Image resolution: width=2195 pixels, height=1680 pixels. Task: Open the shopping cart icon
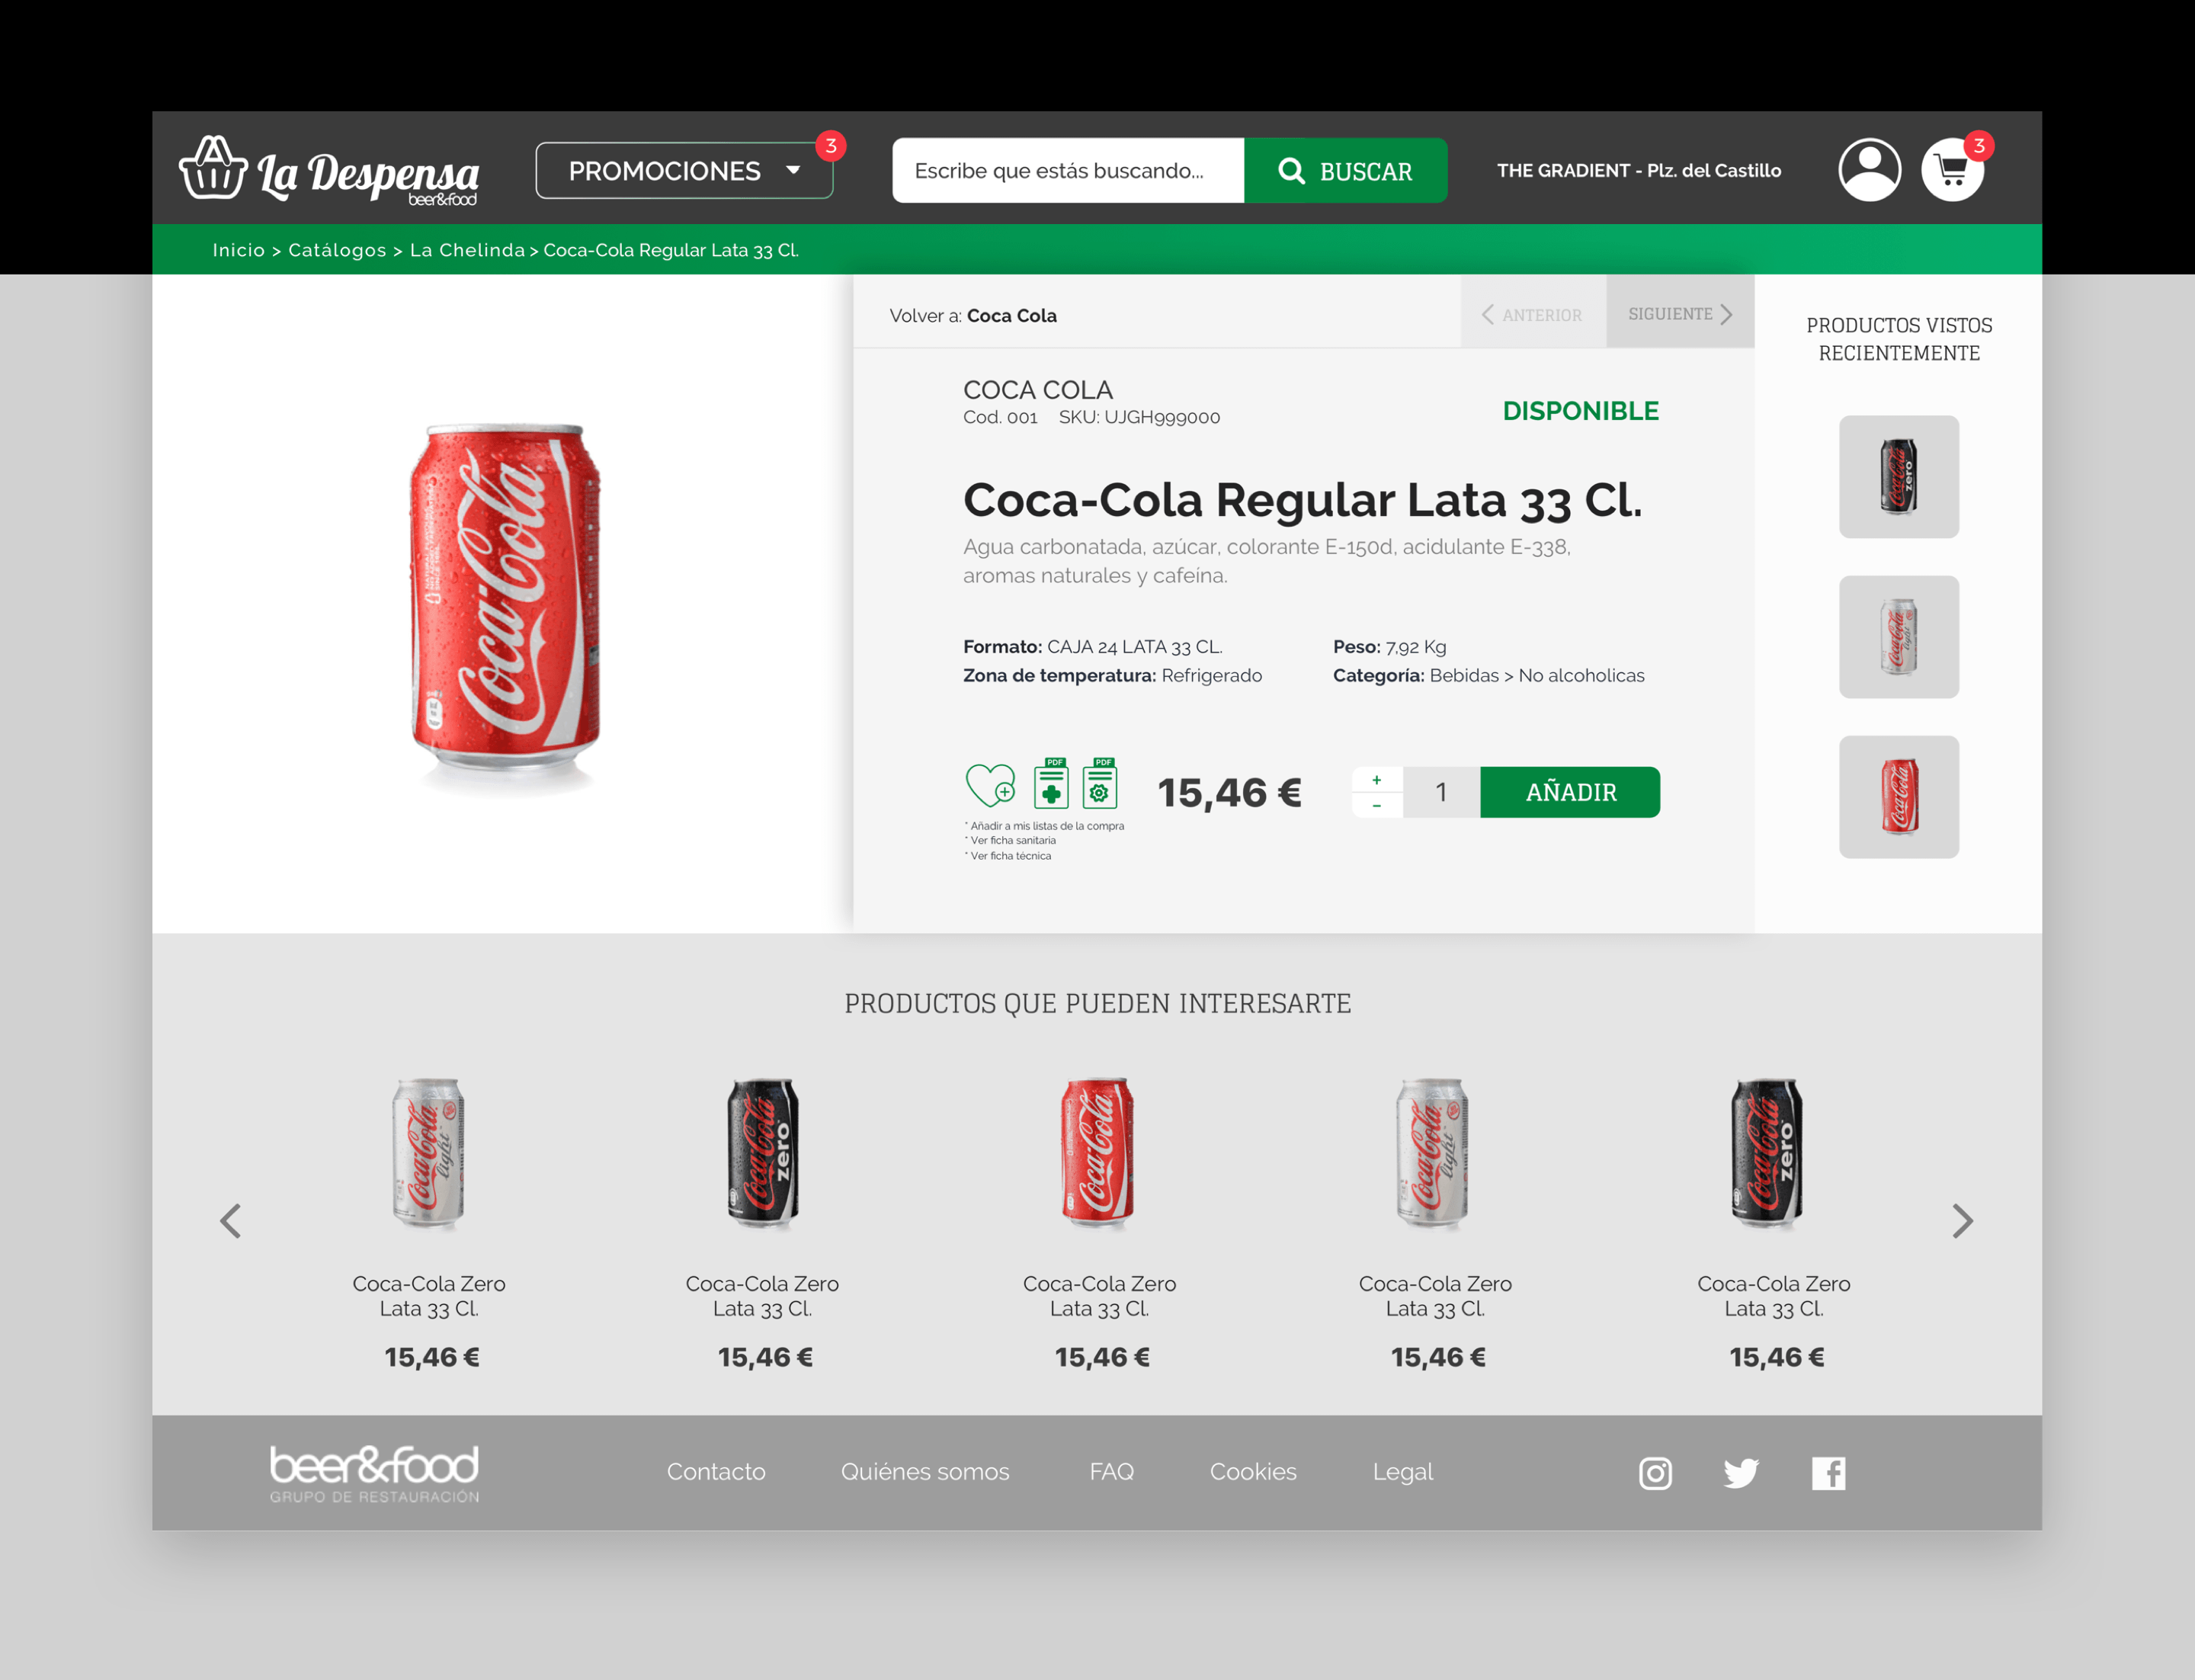point(1952,170)
